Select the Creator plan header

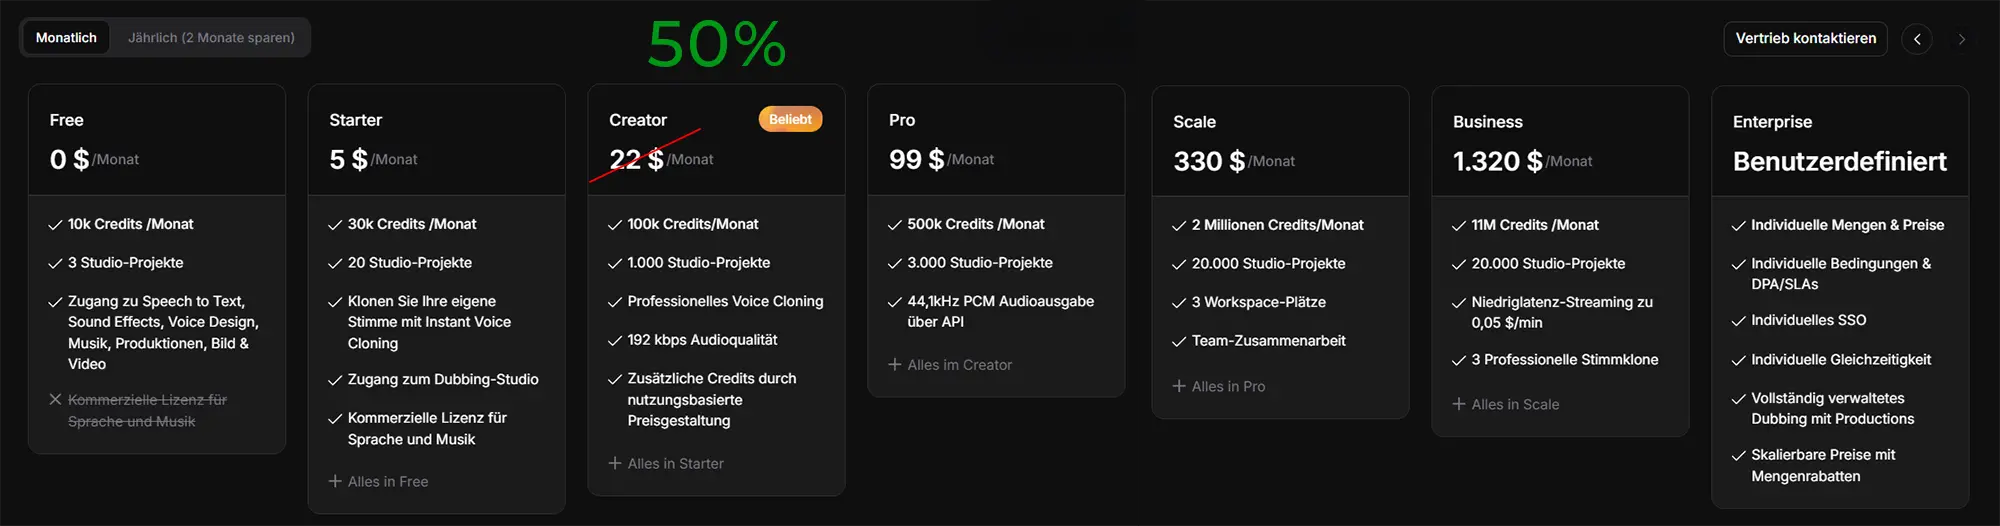click(x=638, y=120)
